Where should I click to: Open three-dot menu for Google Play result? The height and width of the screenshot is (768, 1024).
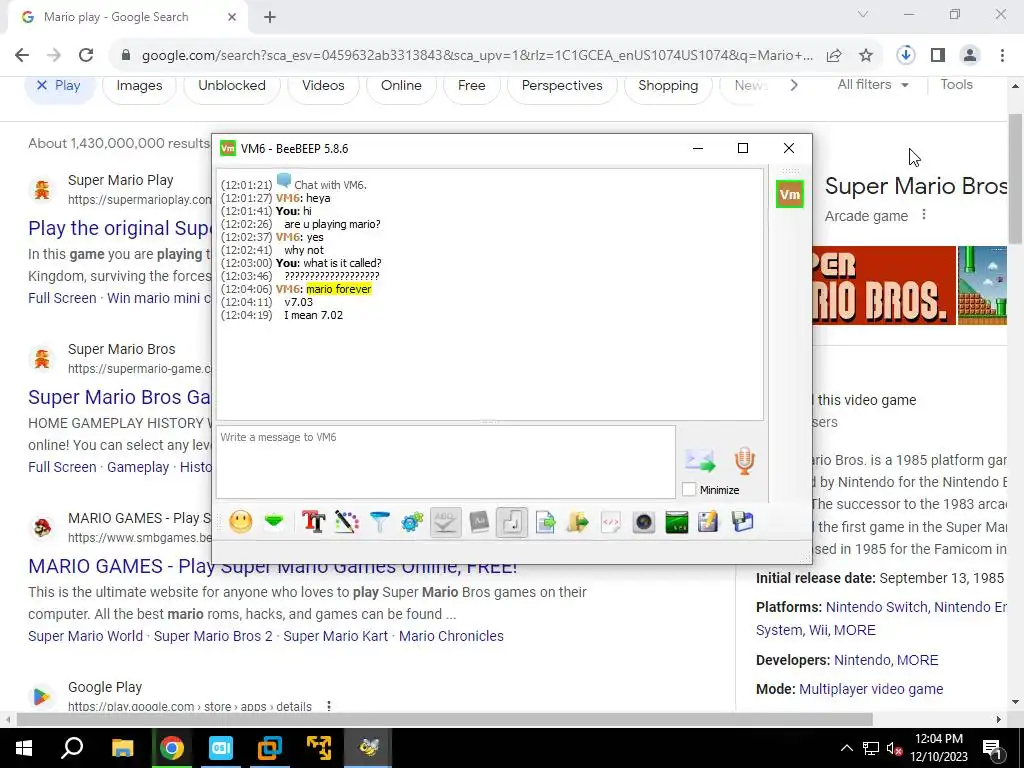coord(328,706)
